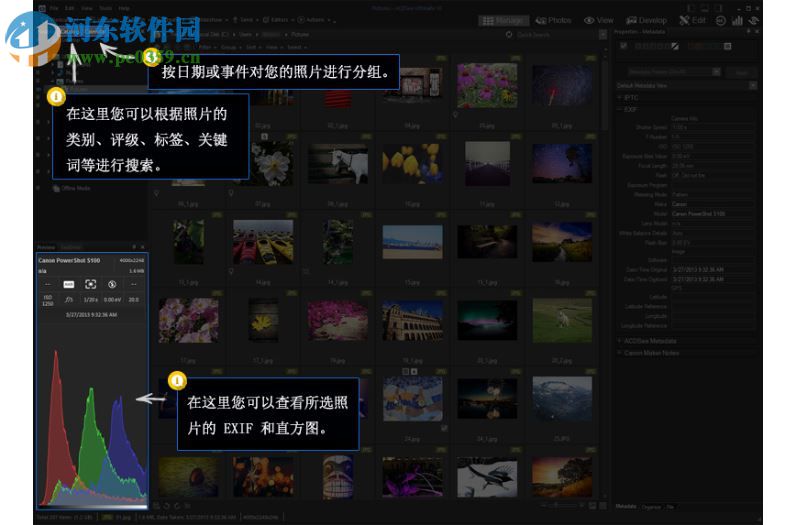Select the dog on grass thumbnail
The height and width of the screenshot is (525, 796).
562,320
